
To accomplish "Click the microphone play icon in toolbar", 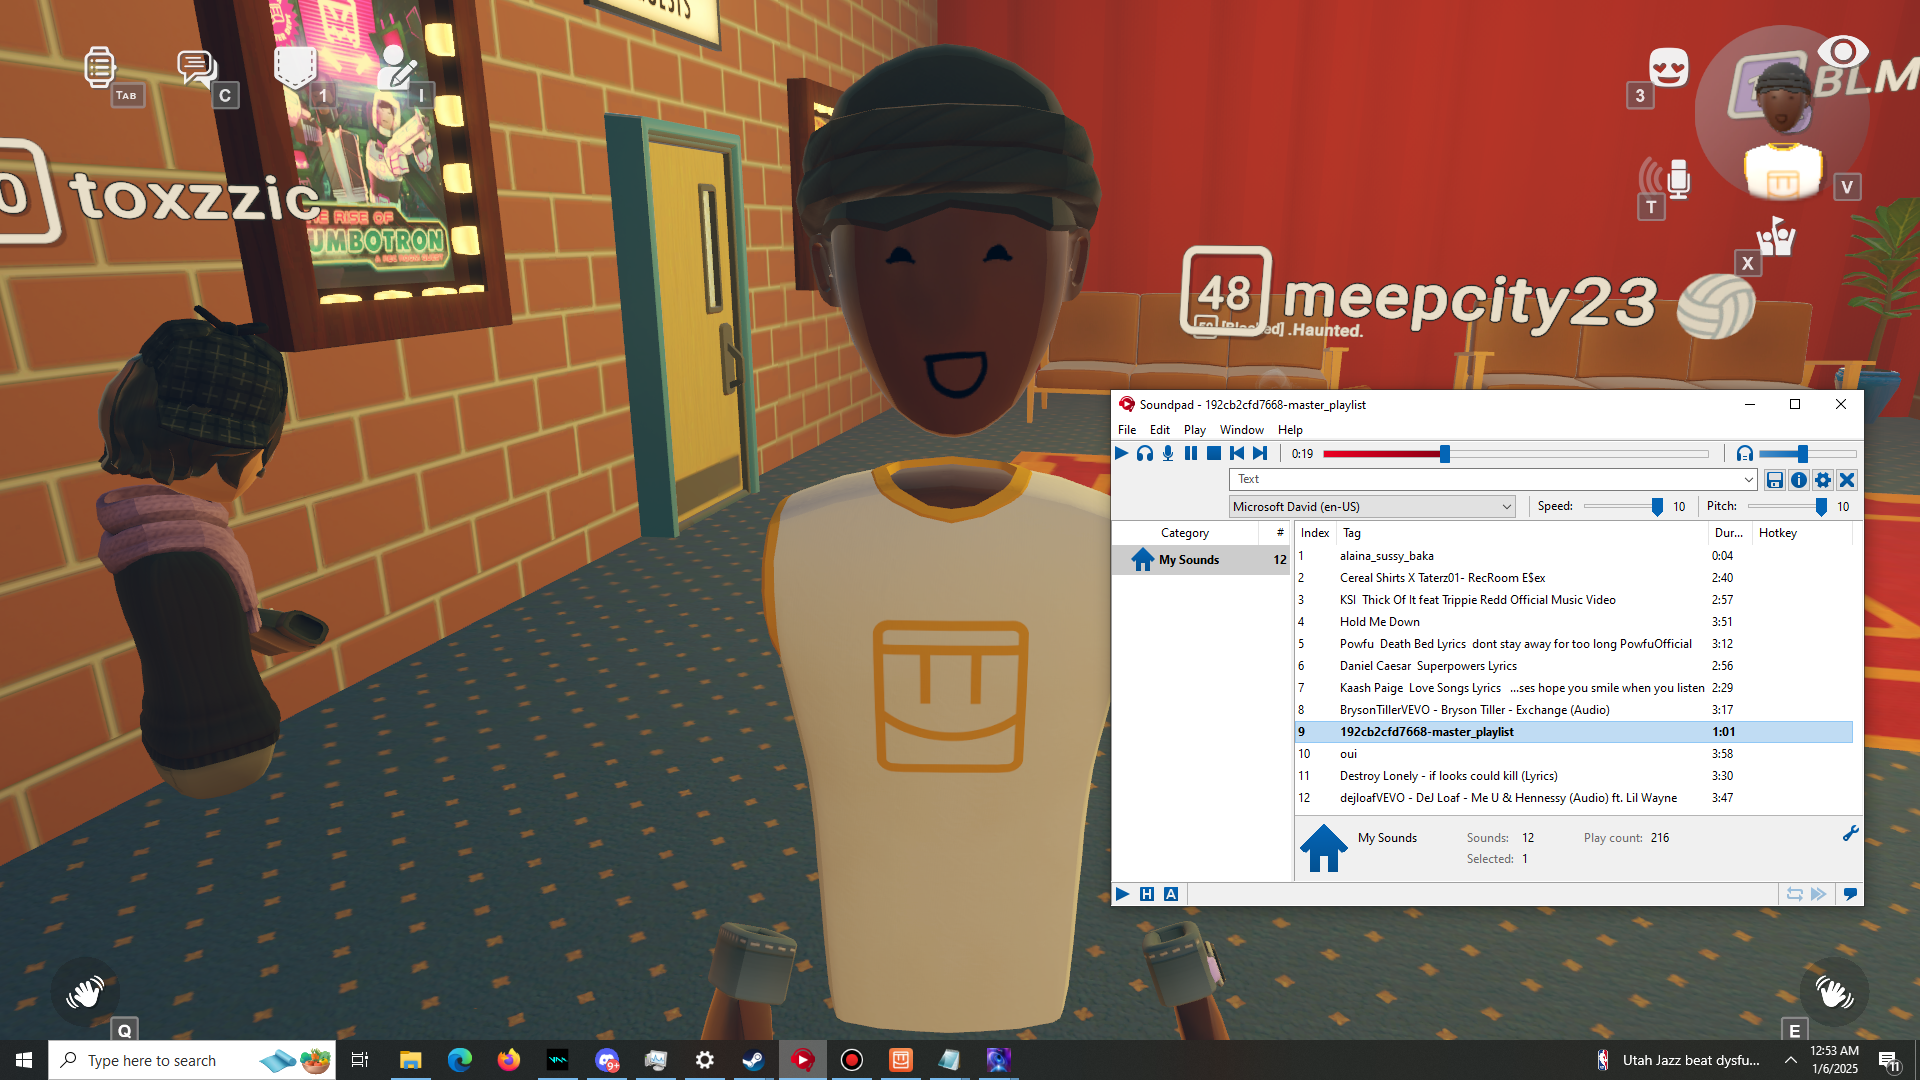I will coord(1168,454).
